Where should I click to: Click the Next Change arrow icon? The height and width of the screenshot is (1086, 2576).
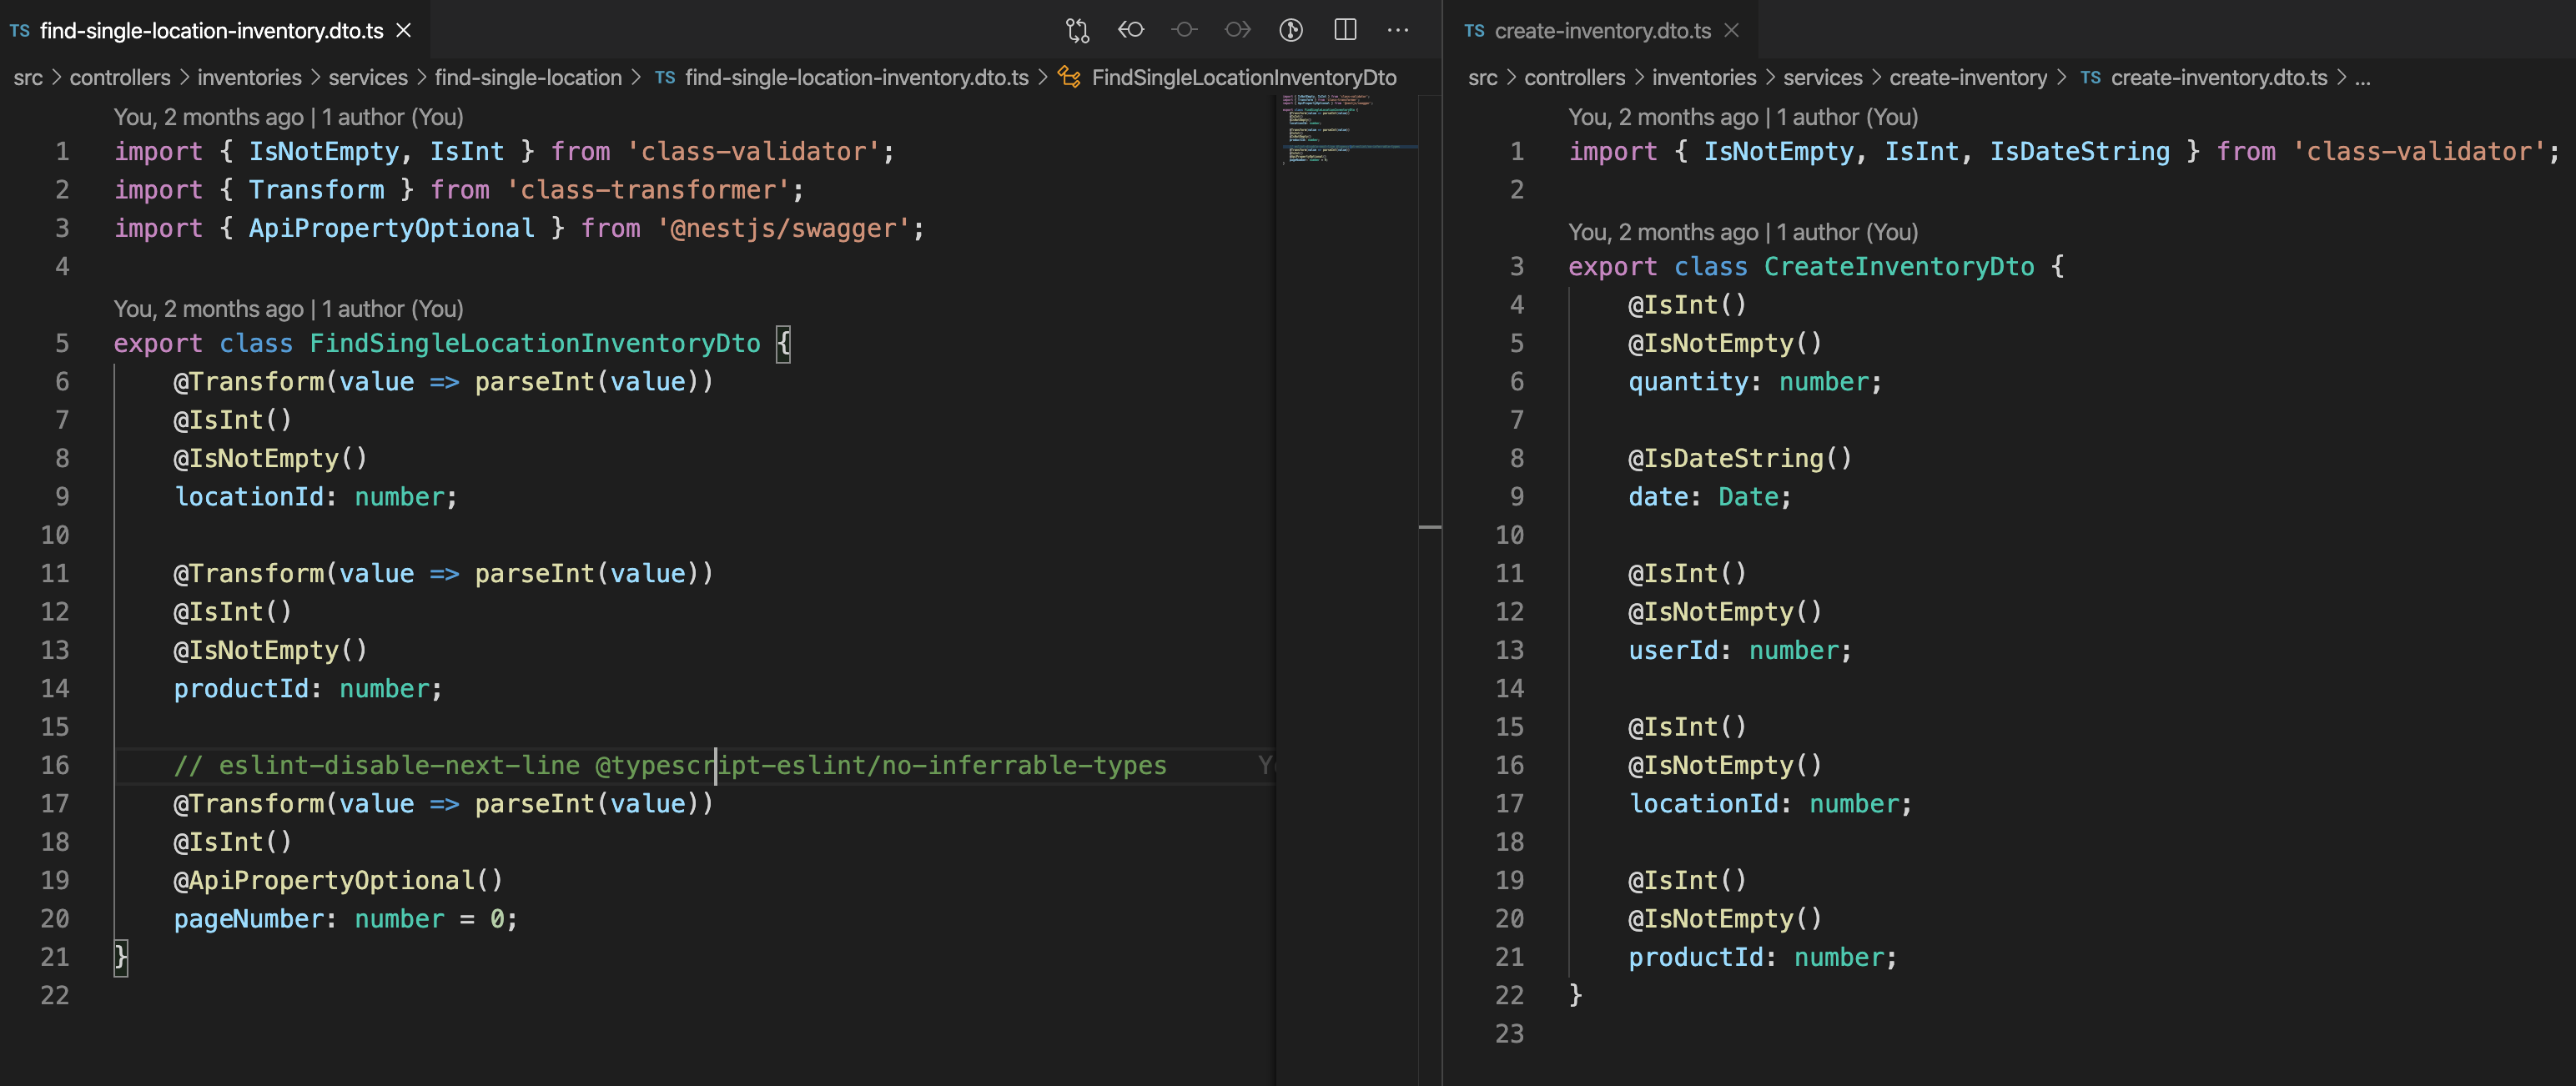click(1238, 30)
